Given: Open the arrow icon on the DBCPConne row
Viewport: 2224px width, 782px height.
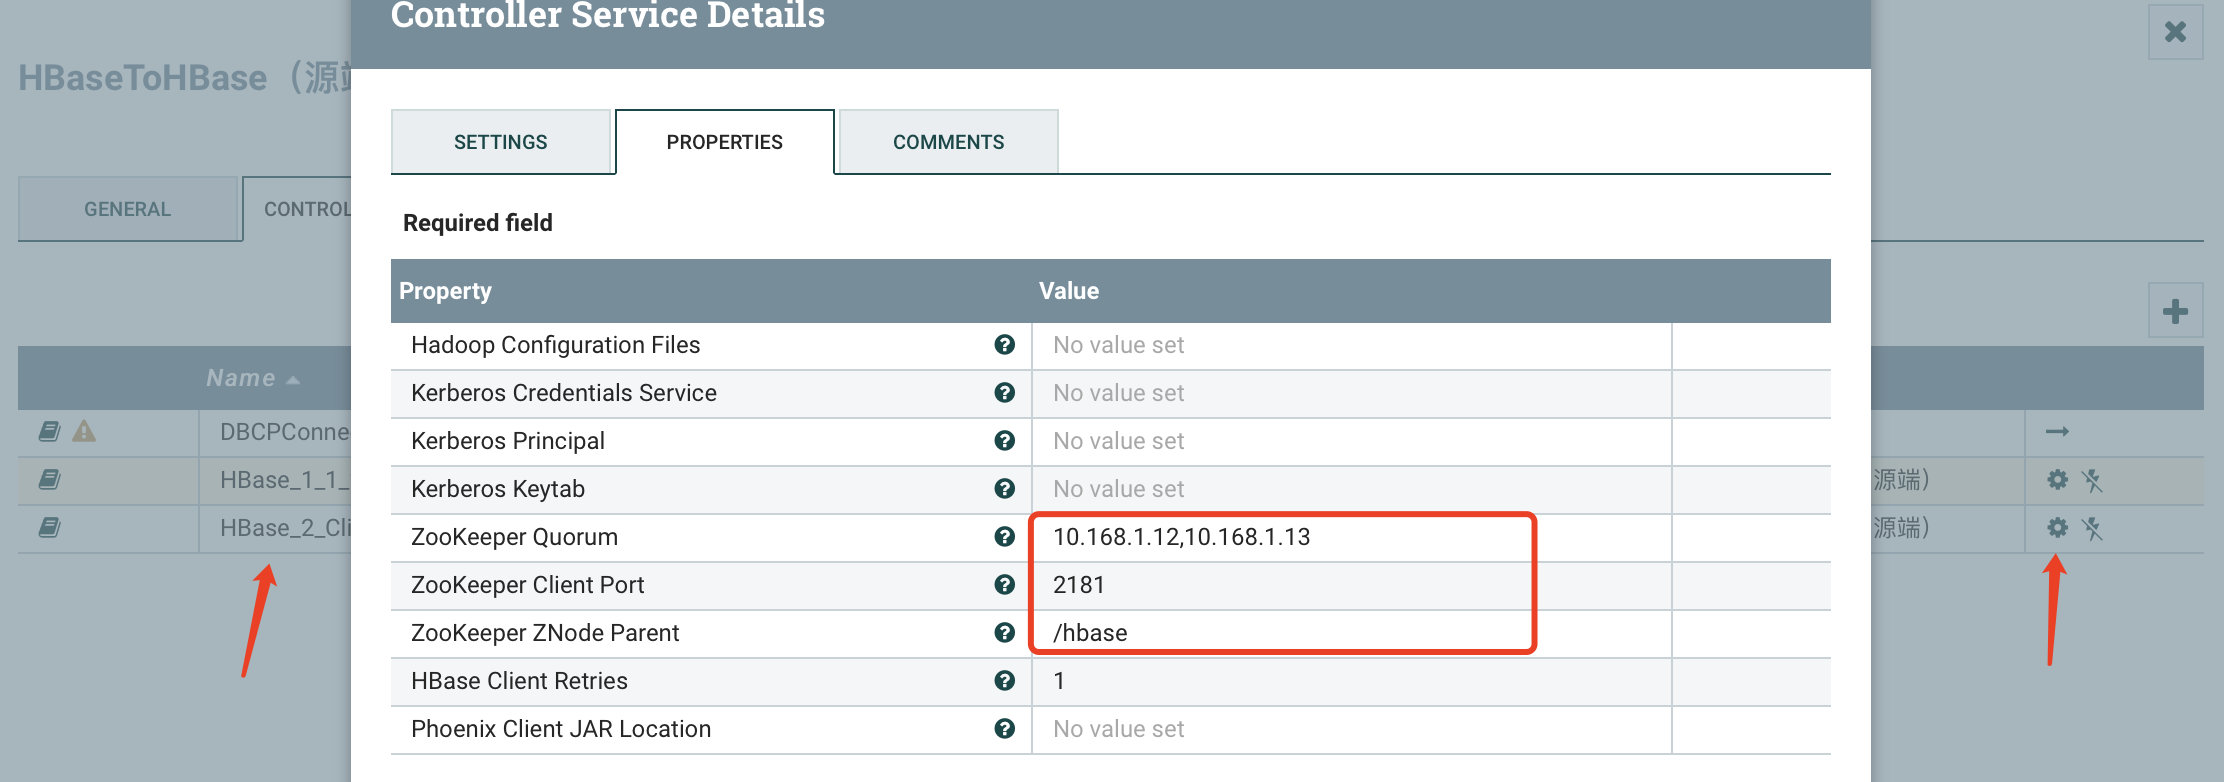Looking at the screenshot, I should [x=2057, y=432].
